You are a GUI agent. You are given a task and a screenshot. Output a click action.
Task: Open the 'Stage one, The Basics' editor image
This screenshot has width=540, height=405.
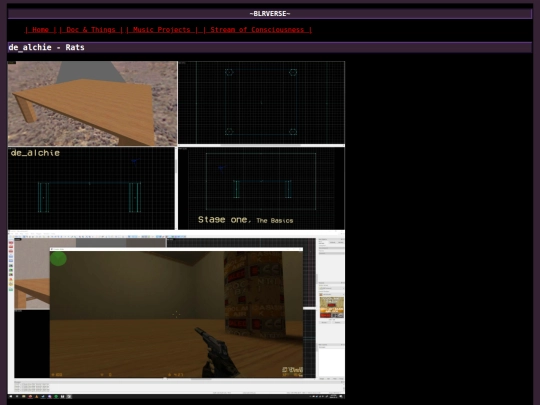coord(176,145)
